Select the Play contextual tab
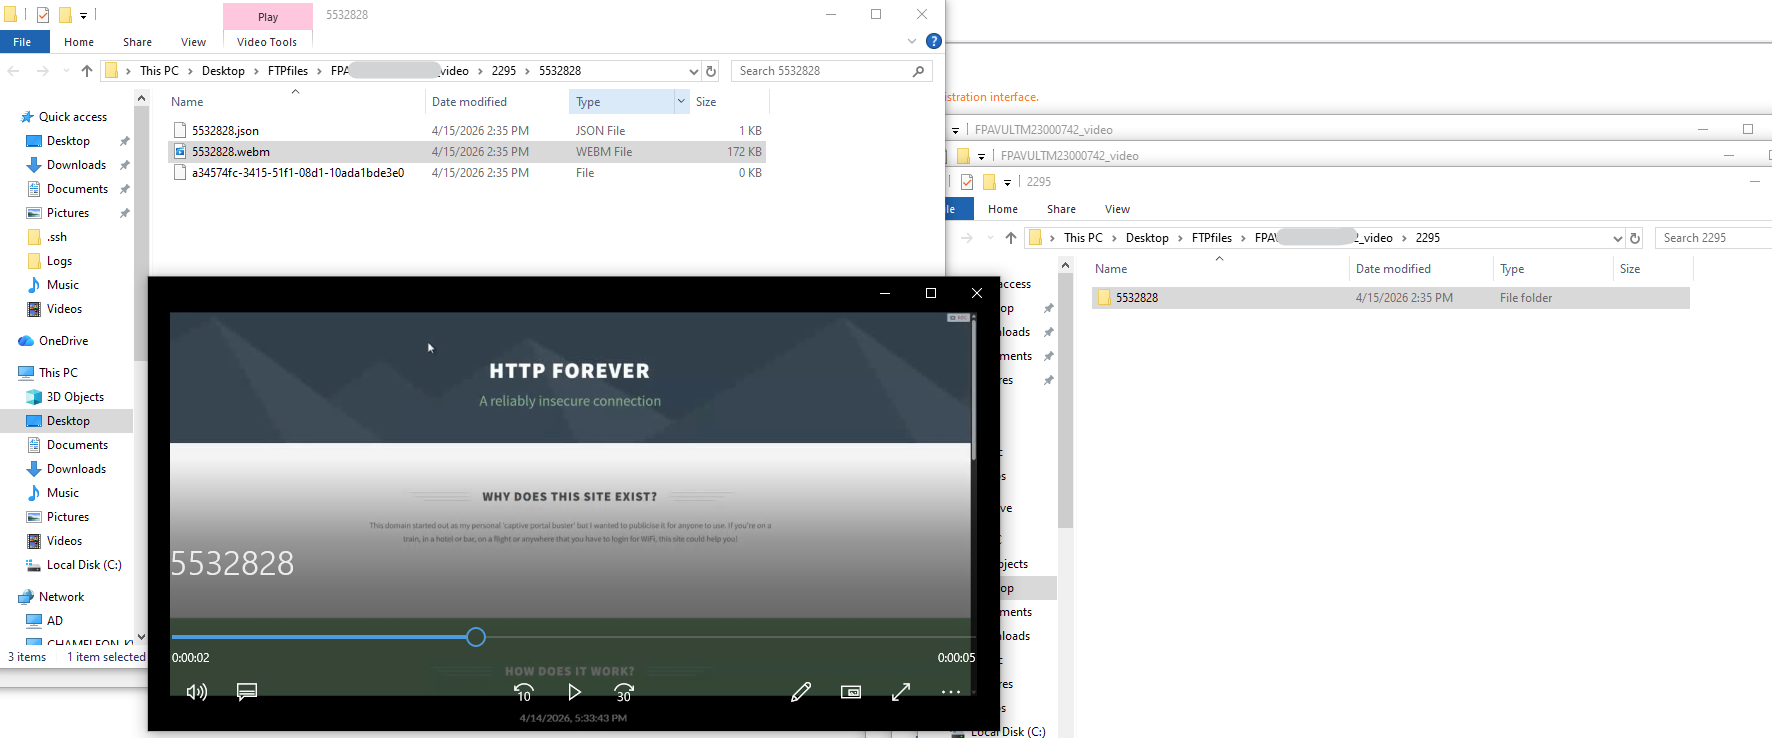 click(x=268, y=17)
